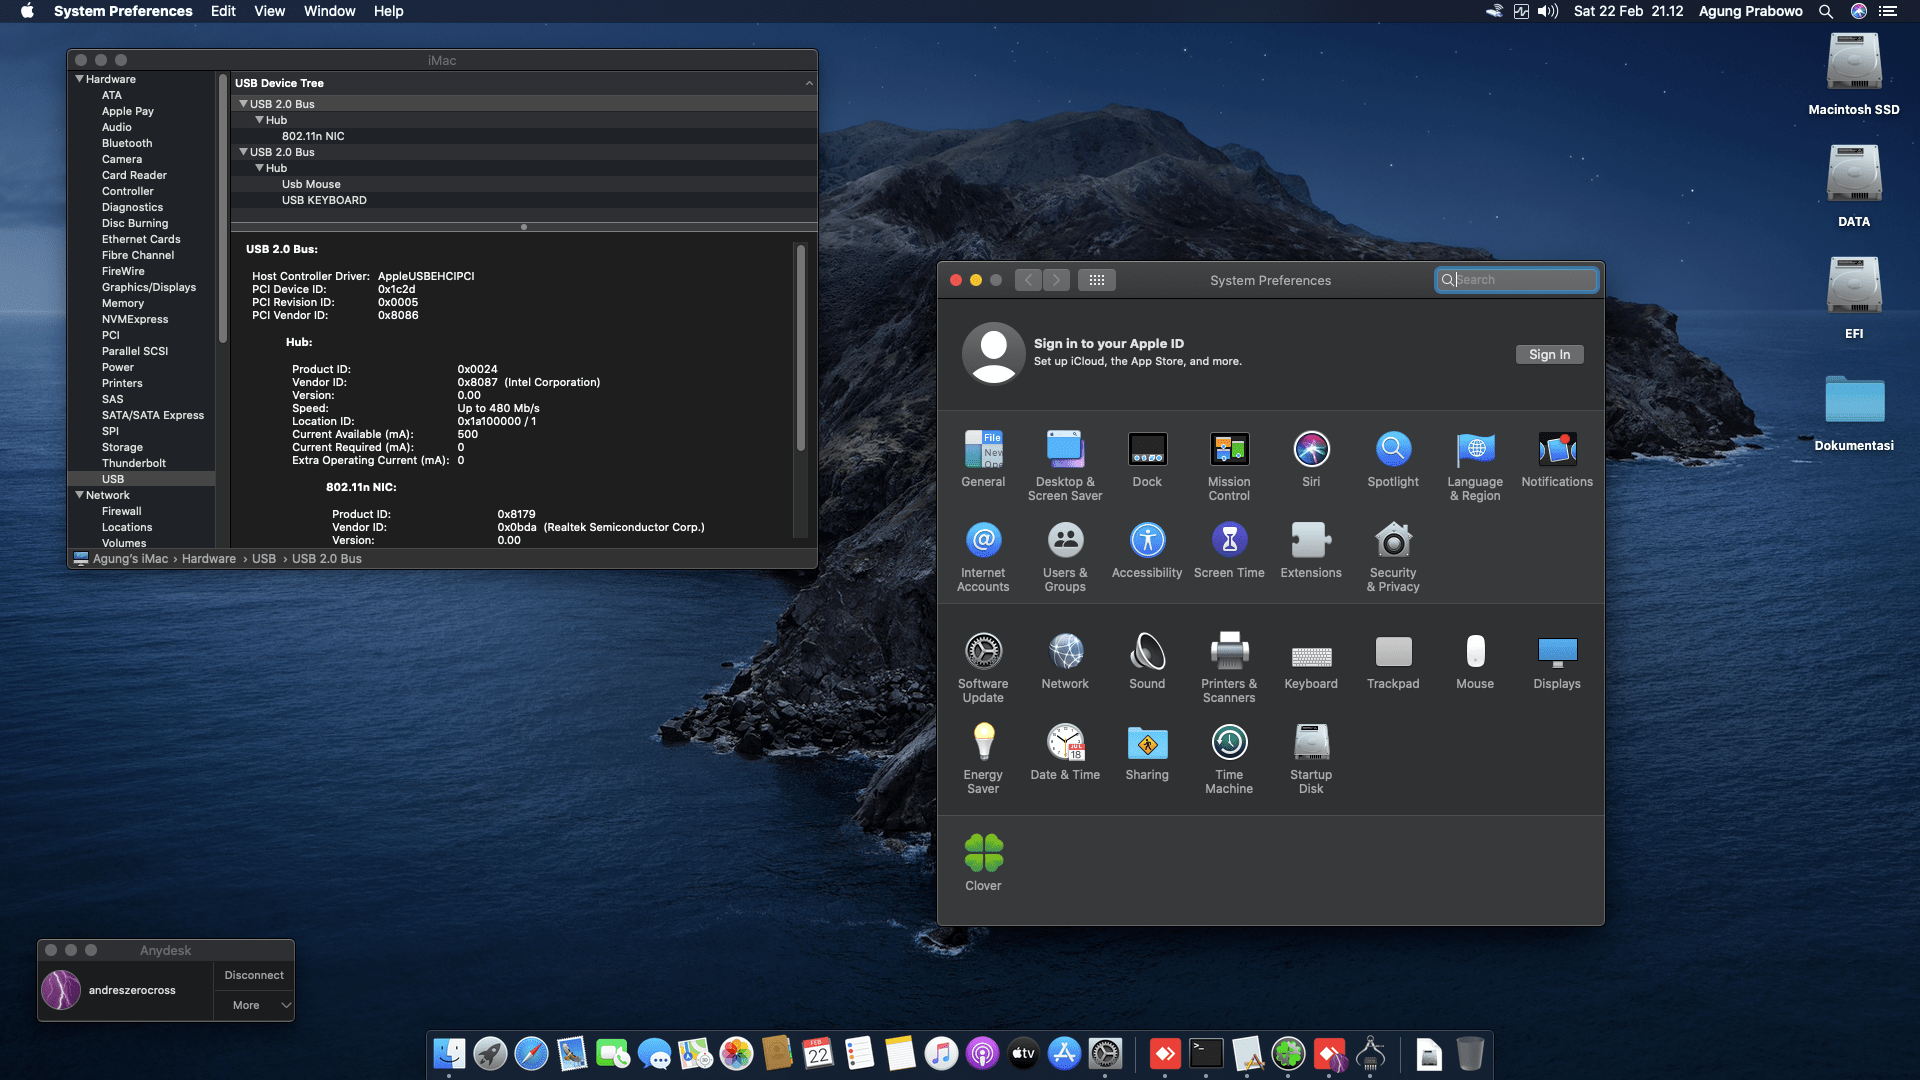Image resolution: width=1920 pixels, height=1080 pixels.
Task: Open Users & Groups preferences
Action: [1065, 557]
